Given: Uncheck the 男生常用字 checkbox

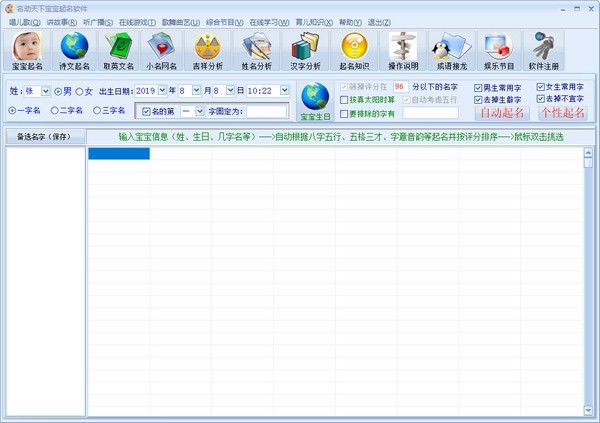Looking at the screenshot, I should (x=478, y=88).
